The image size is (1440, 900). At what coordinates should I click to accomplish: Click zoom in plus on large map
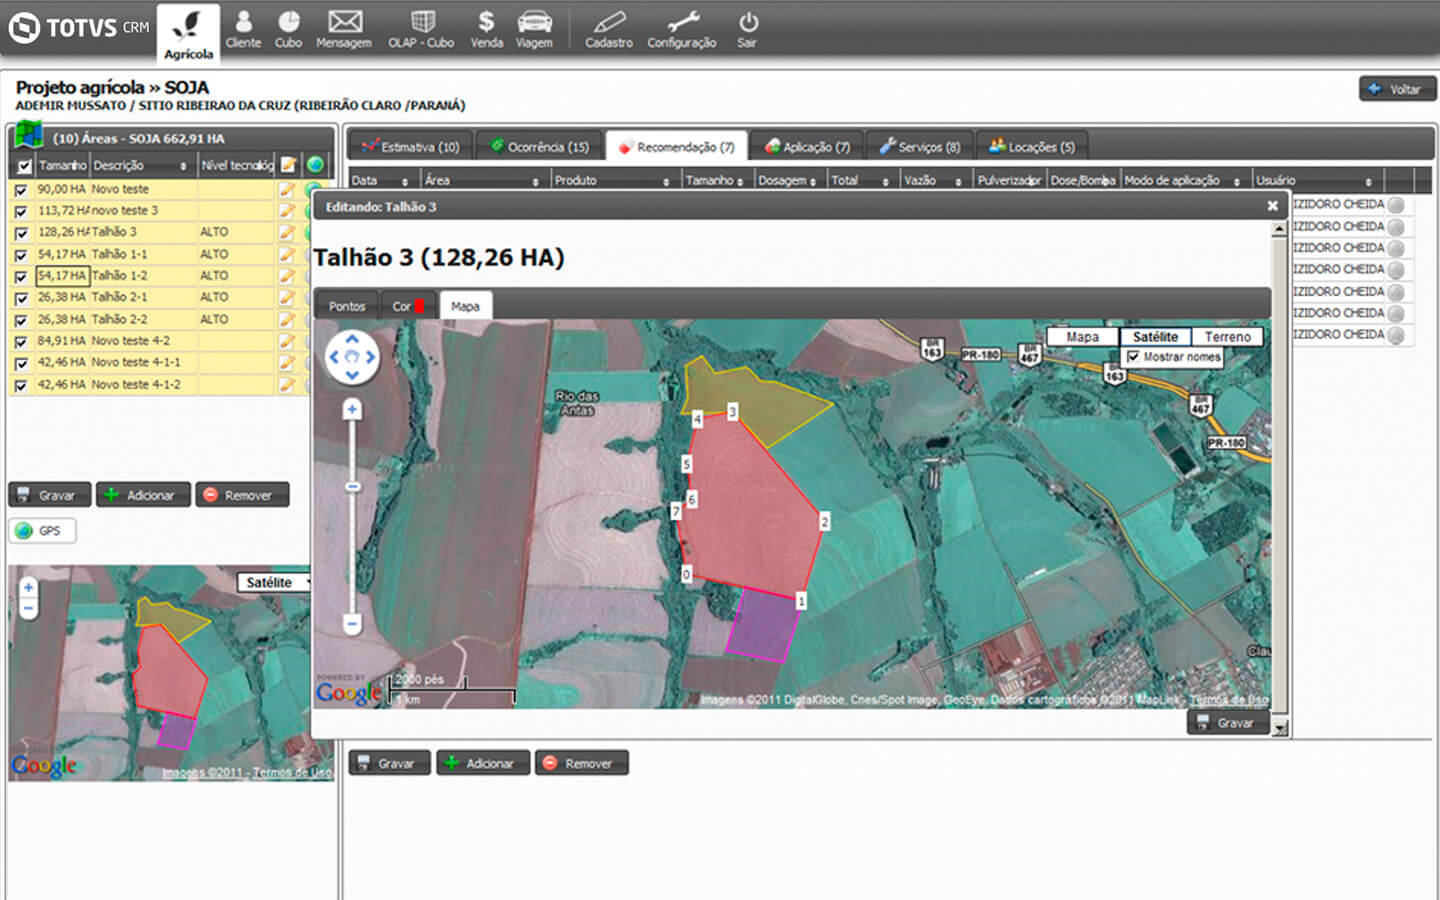(352, 409)
